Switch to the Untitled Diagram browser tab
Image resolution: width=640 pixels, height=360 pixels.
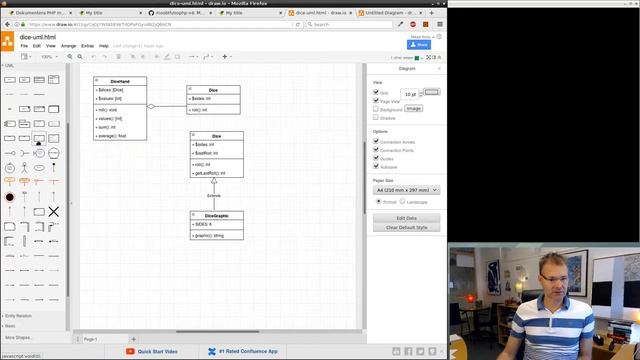[390, 13]
